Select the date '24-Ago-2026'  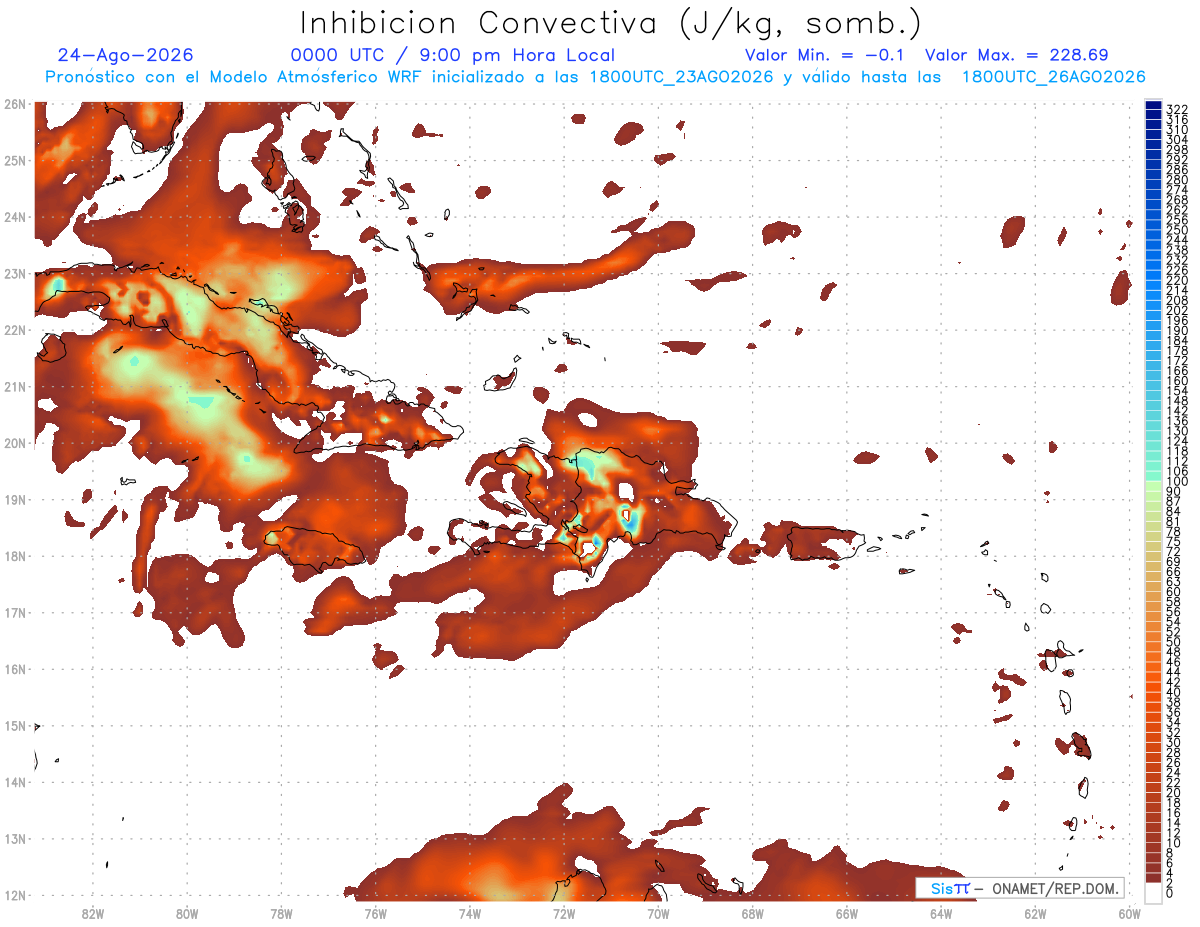125,55
